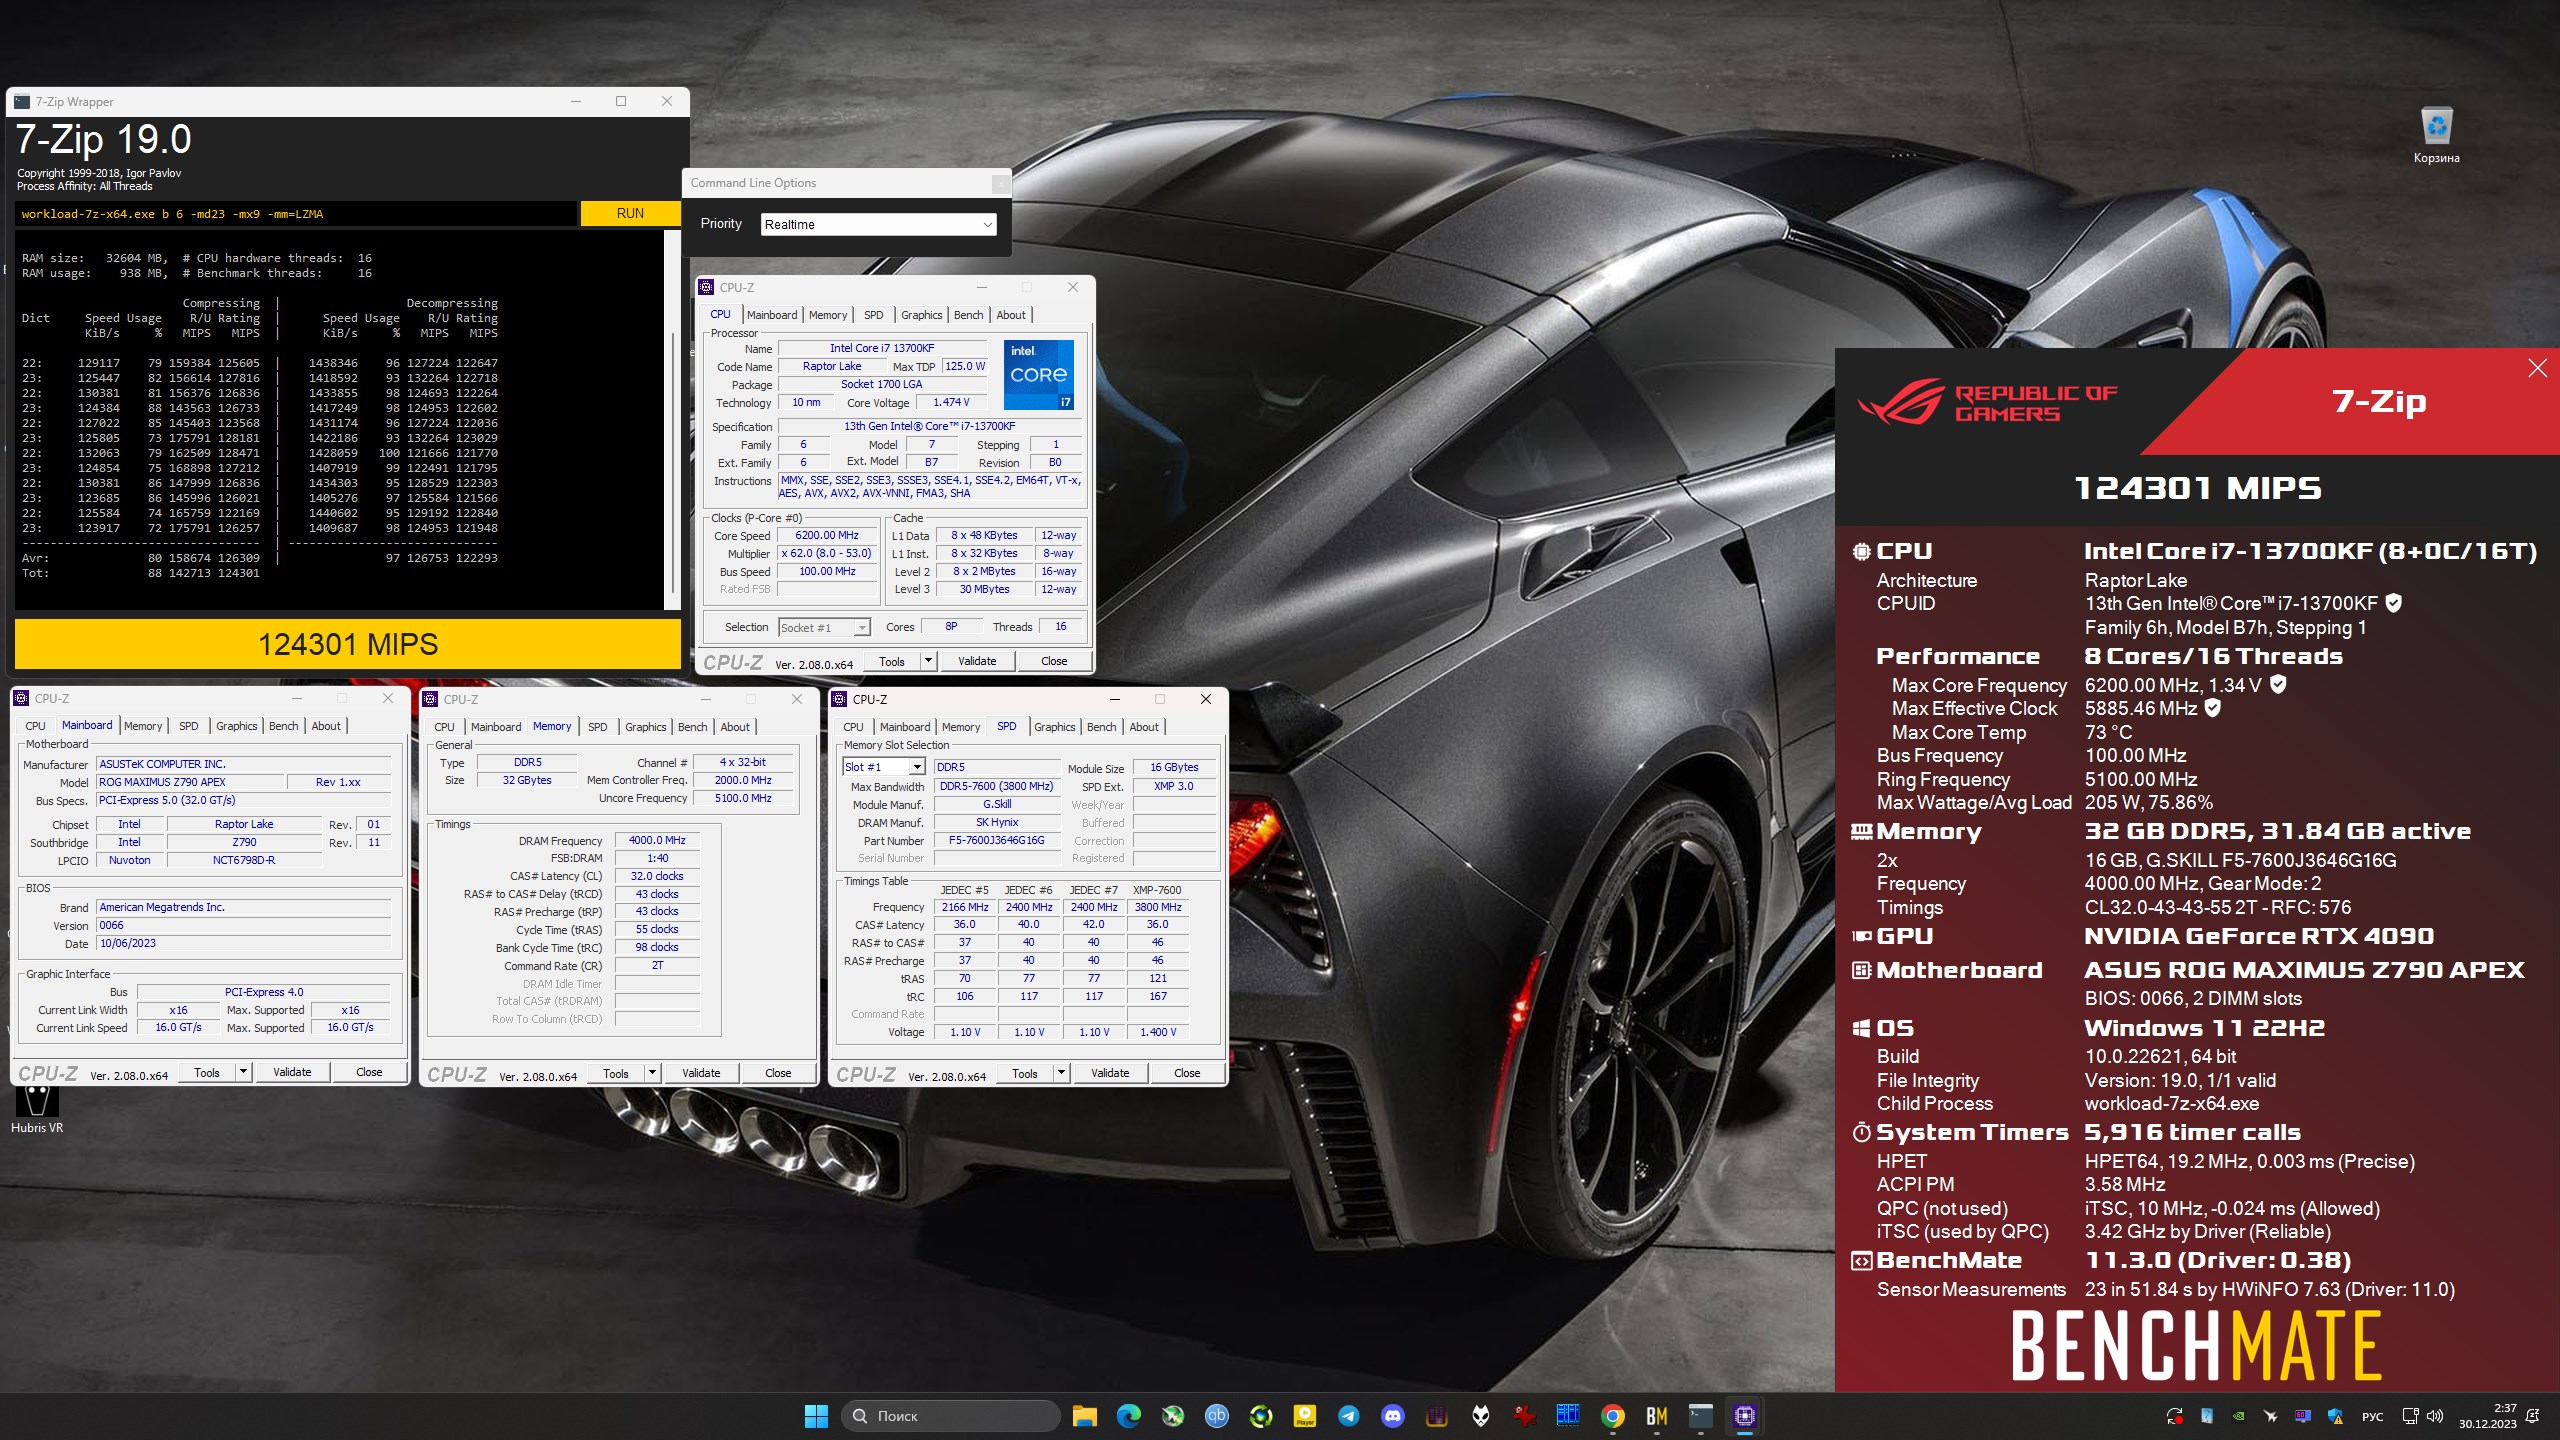The height and width of the screenshot is (1440, 2560).
Task: Click Part Number F5-7600J3646G16G field
Action: coord(996,841)
